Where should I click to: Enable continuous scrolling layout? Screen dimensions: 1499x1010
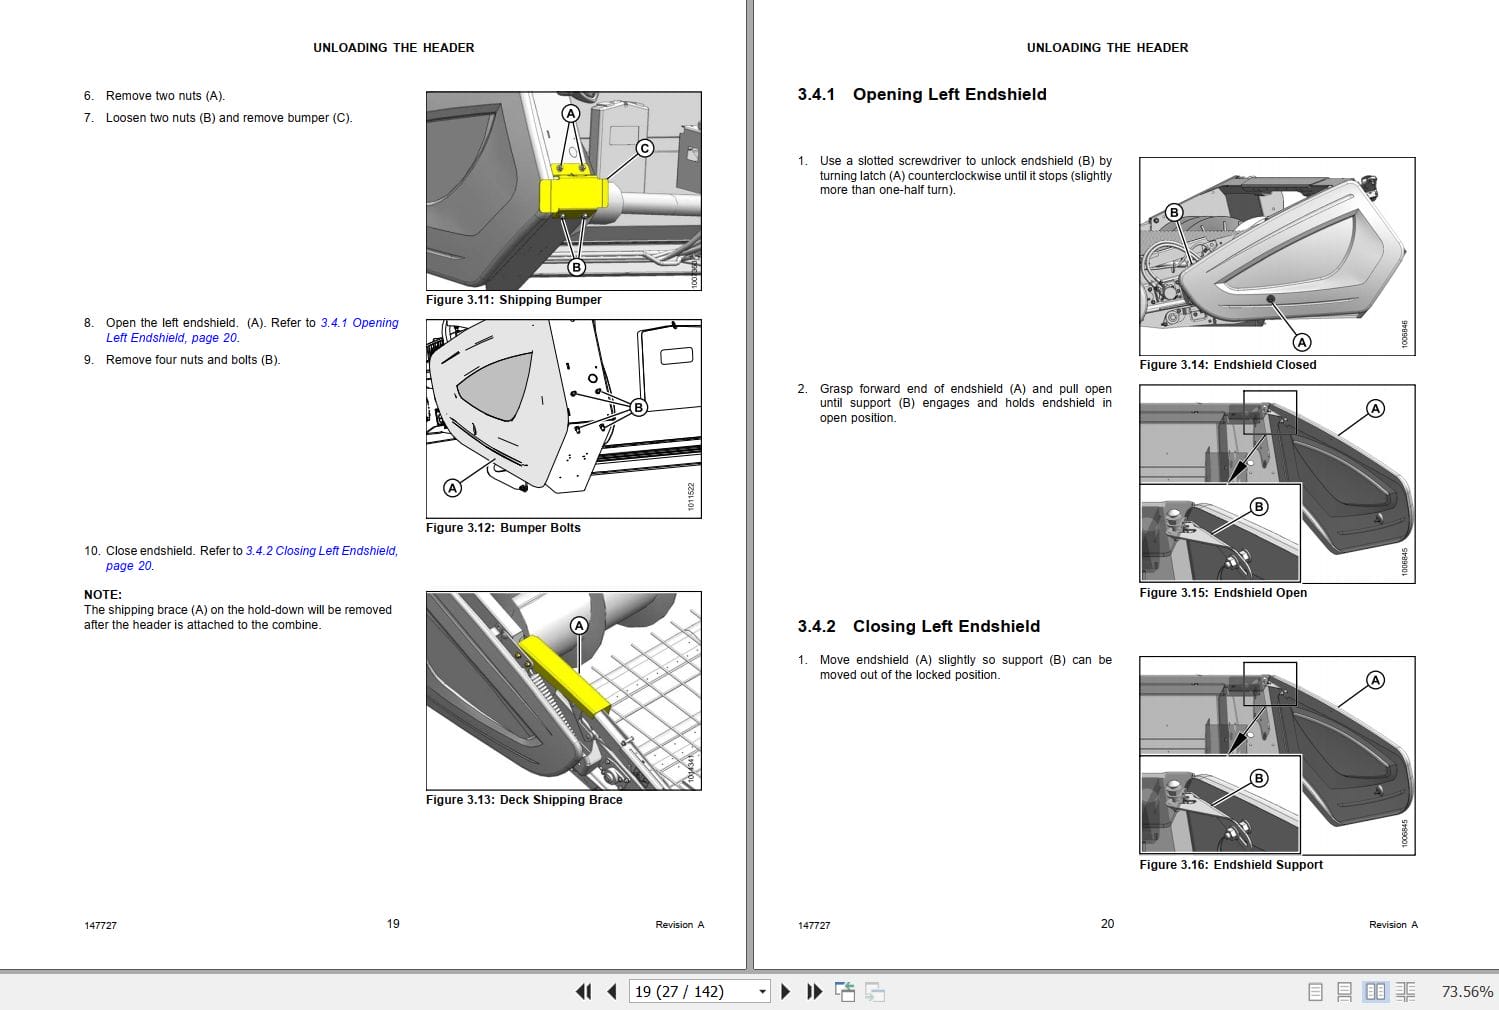[x=1344, y=991]
